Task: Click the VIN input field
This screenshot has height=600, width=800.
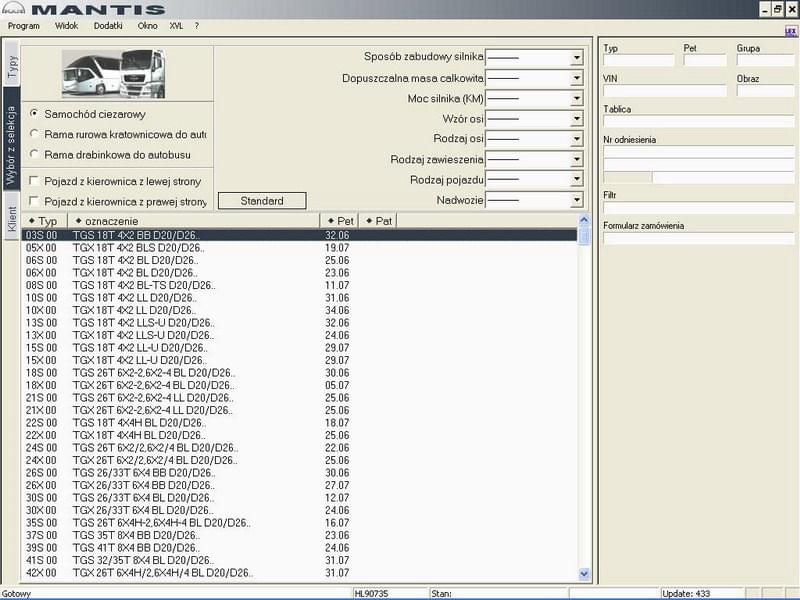Action: pyautogui.click(x=665, y=91)
